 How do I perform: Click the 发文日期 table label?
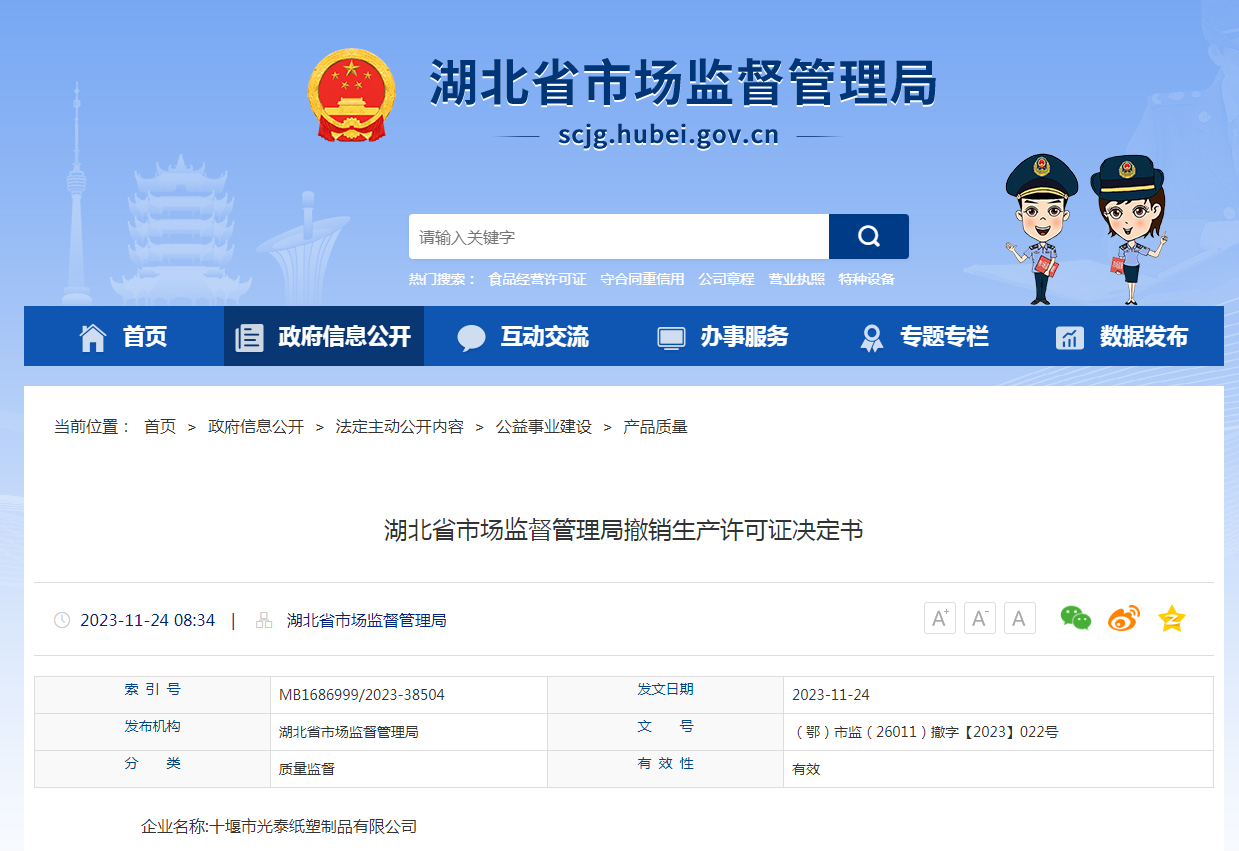(x=666, y=689)
